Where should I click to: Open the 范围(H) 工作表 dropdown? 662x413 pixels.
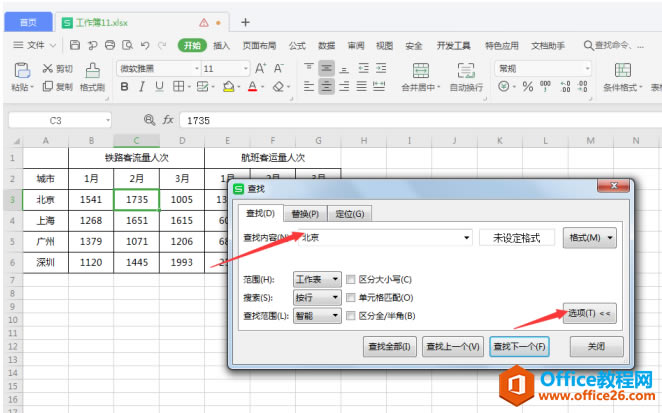coord(317,279)
